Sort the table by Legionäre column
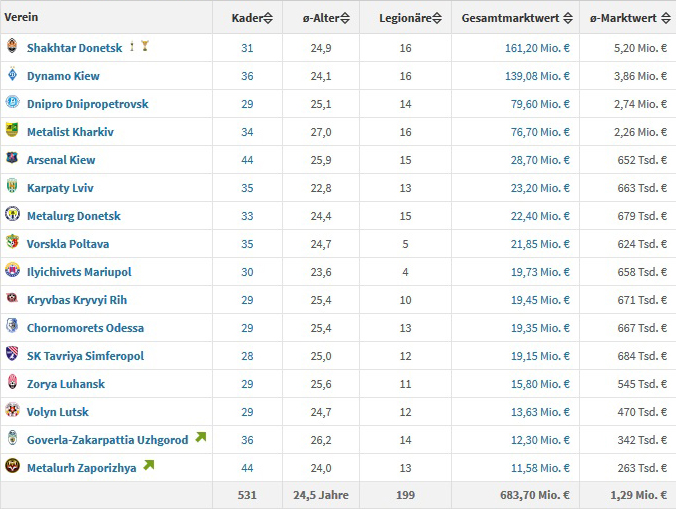Screen dimensions: 676x509 click(407, 18)
